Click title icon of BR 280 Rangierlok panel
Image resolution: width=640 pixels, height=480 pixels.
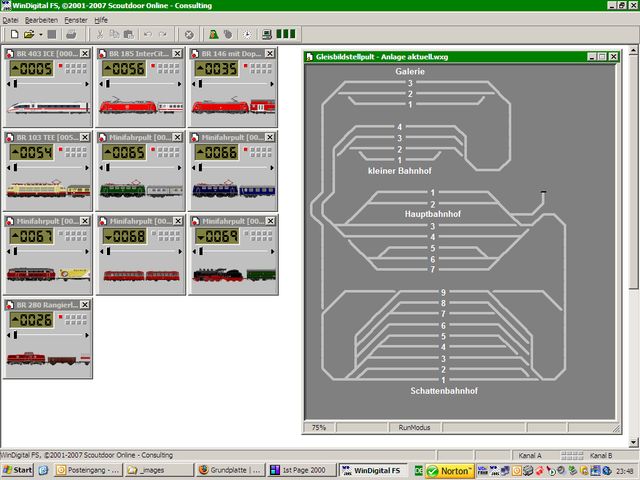10,305
